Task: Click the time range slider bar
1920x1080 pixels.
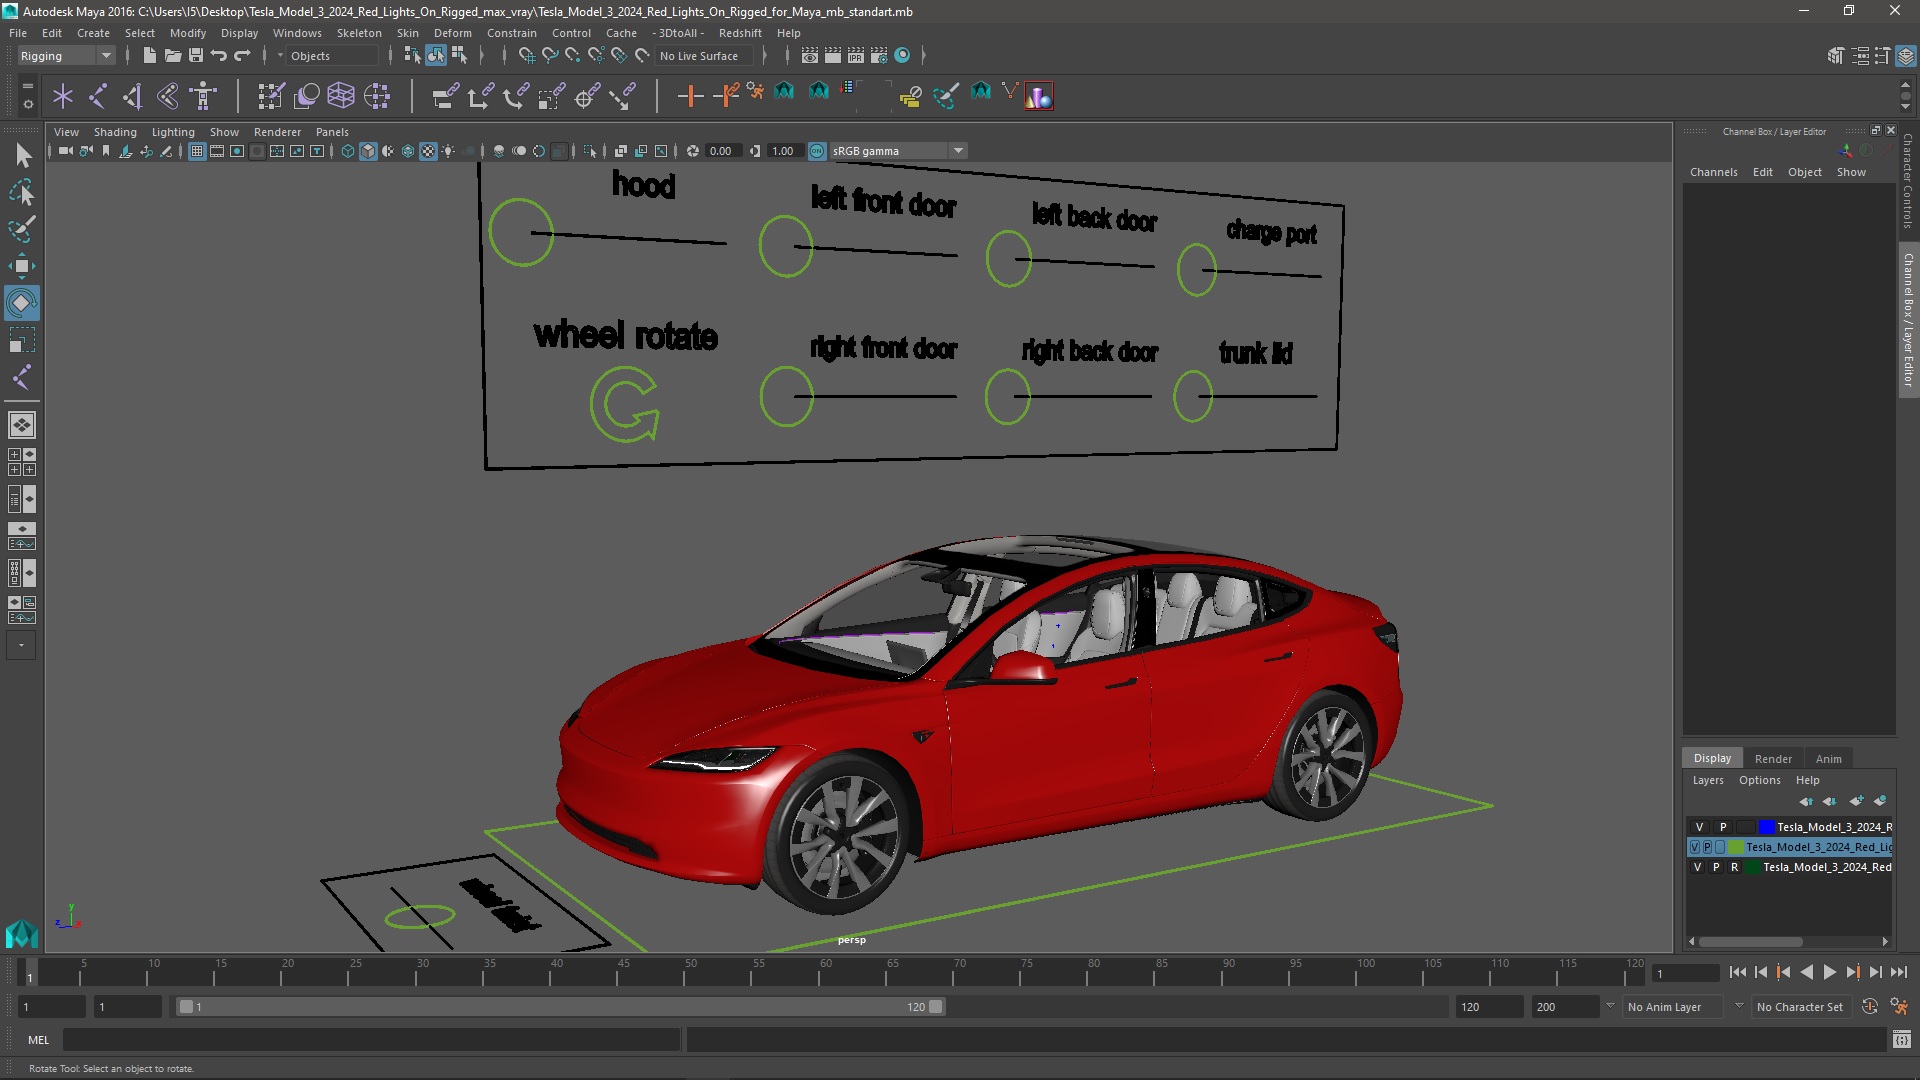Action: (560, 1007)
